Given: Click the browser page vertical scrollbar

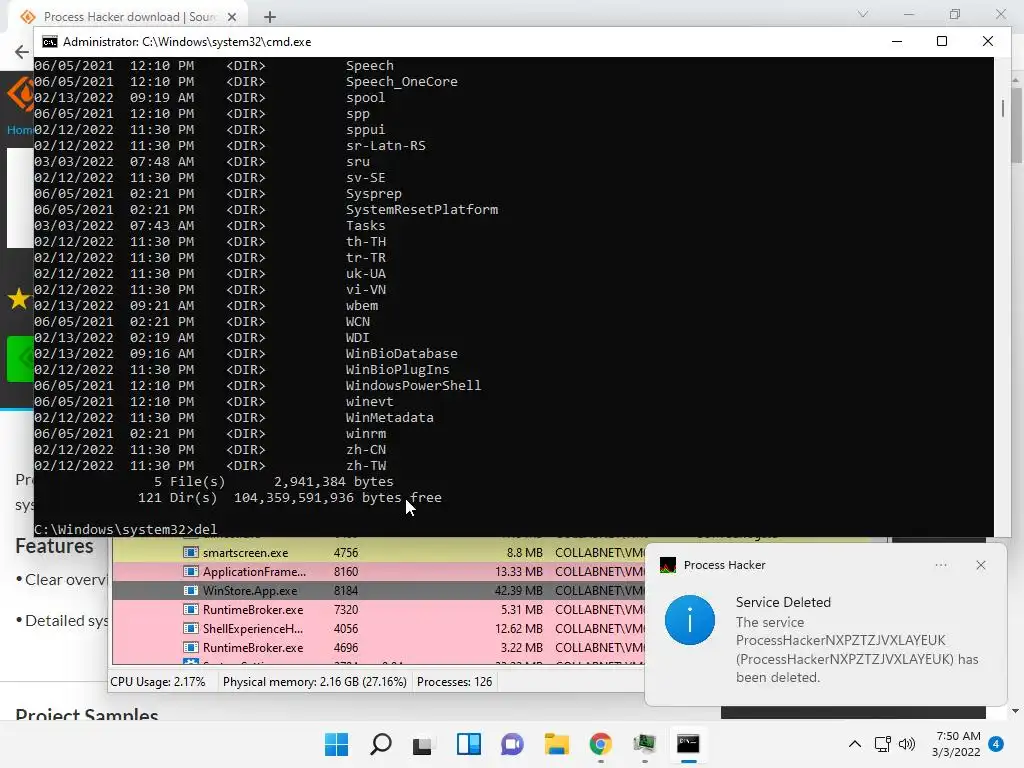Looking at the screenshot, I should click(x=1016, y=124).
